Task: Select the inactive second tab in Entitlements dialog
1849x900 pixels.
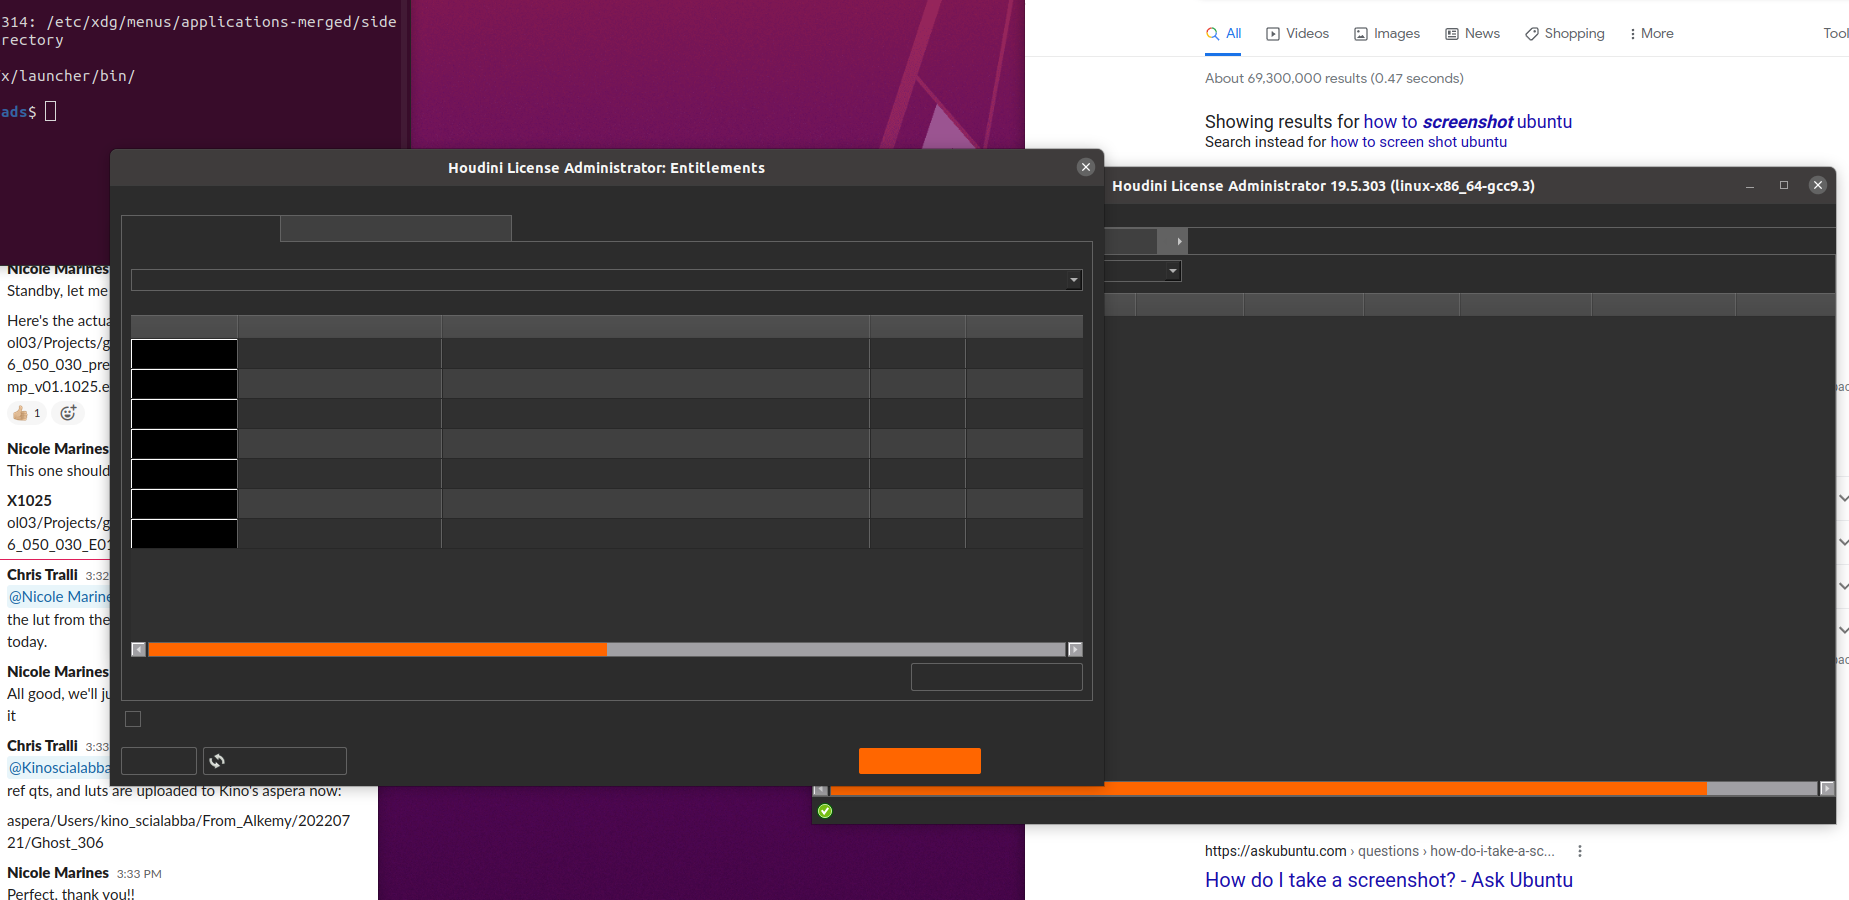Action: coord(396,228)
